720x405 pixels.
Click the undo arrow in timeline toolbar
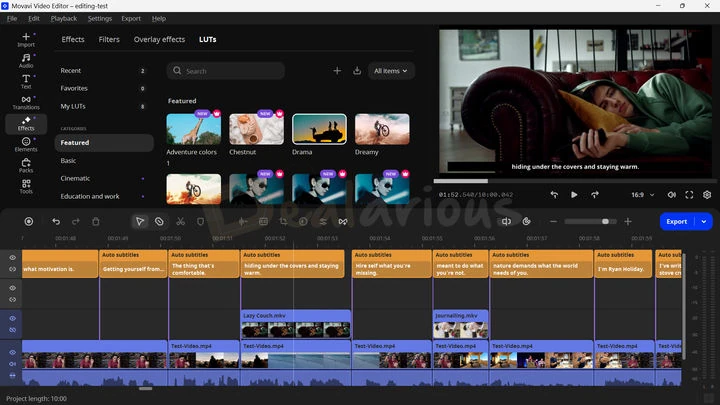[x=56, y=221]
